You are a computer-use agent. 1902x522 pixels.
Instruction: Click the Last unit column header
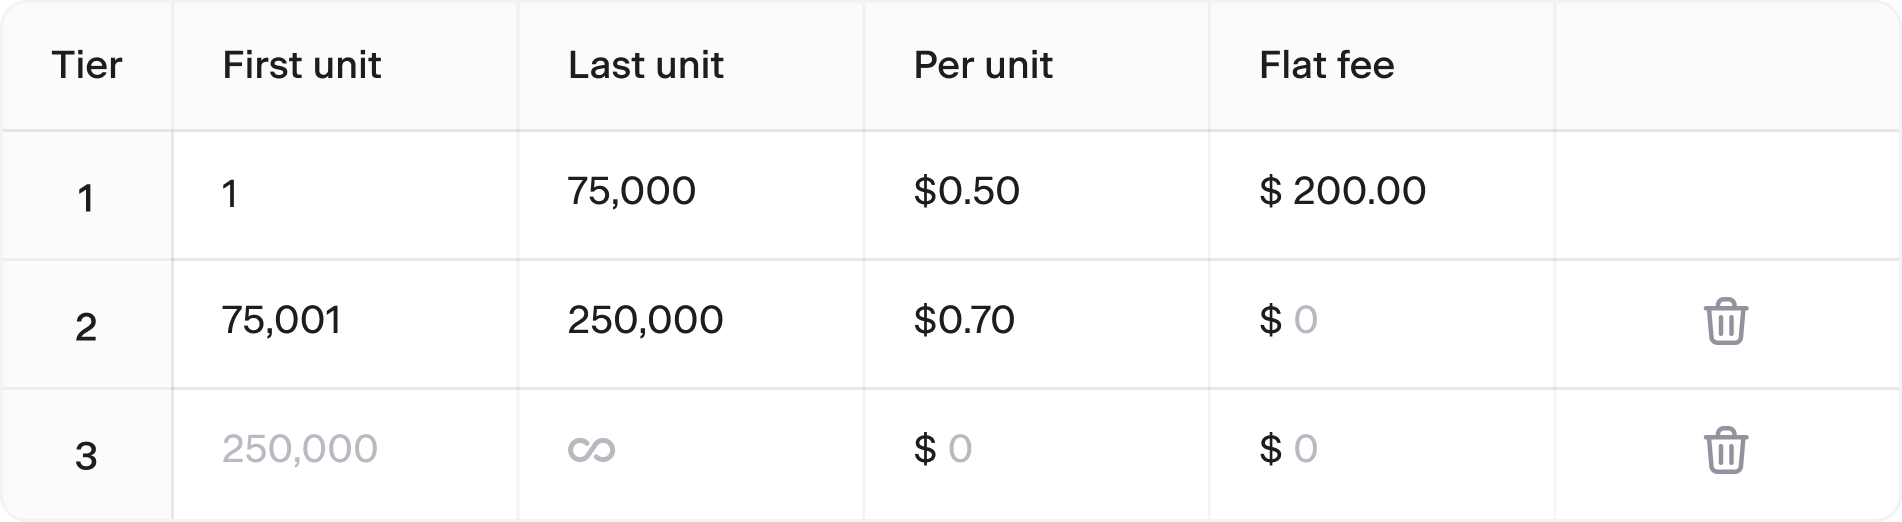tap(645, 65)
